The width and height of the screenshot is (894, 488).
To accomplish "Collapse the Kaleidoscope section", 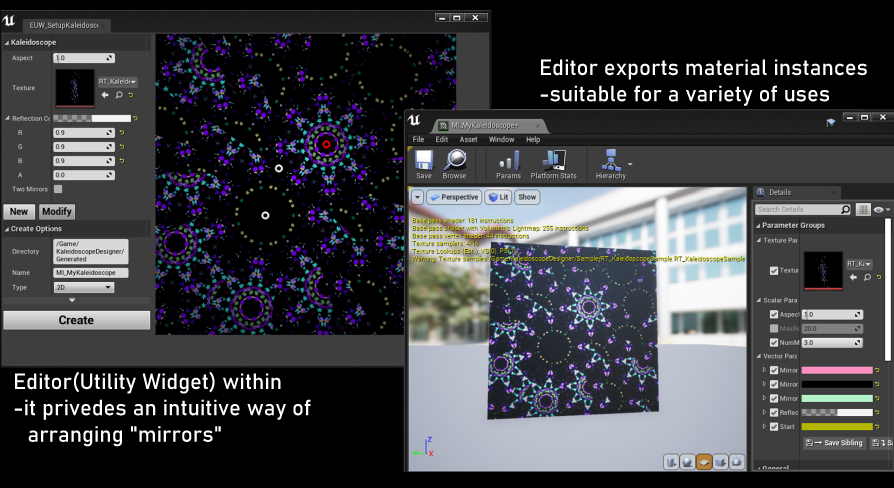I will [x=7, y=42].
